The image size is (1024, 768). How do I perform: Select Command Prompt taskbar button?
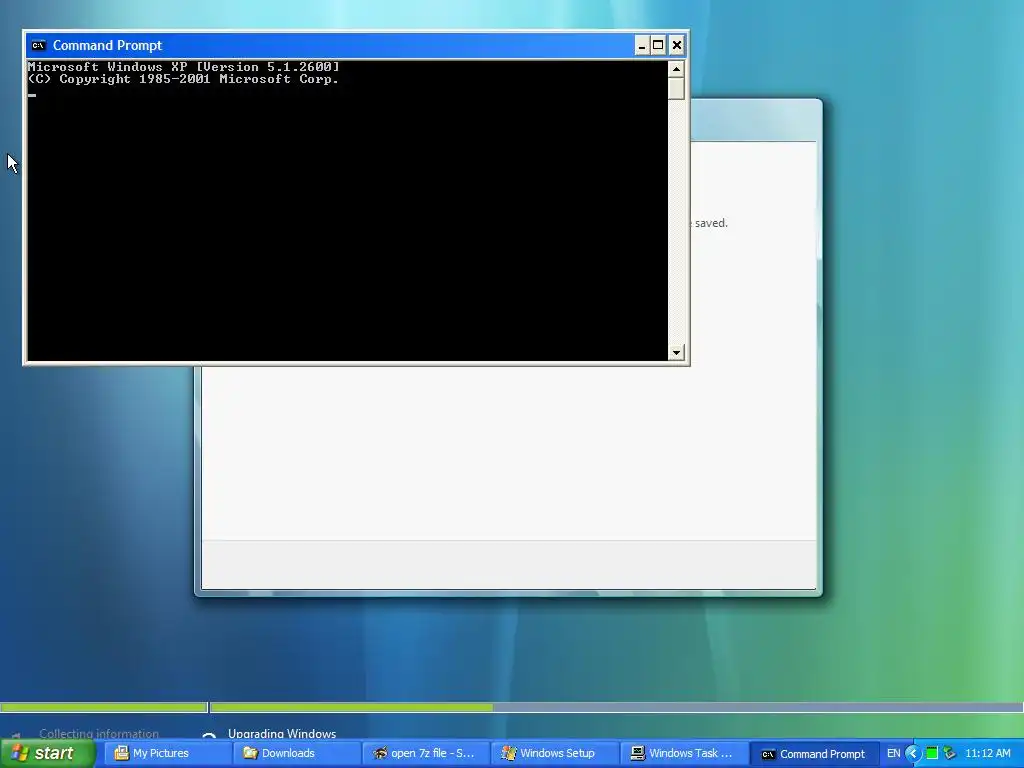[x=813, y=754]
